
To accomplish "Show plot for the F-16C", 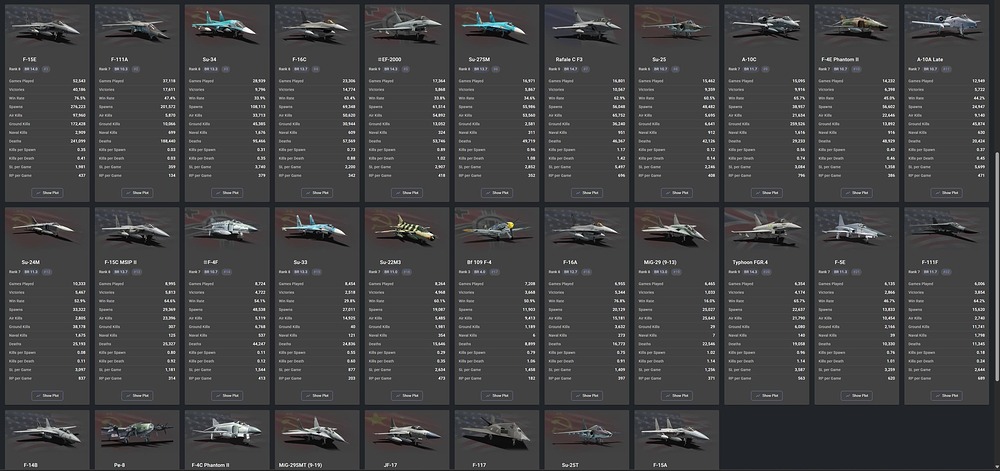I will pyautogui.click(x=316, y=192).
